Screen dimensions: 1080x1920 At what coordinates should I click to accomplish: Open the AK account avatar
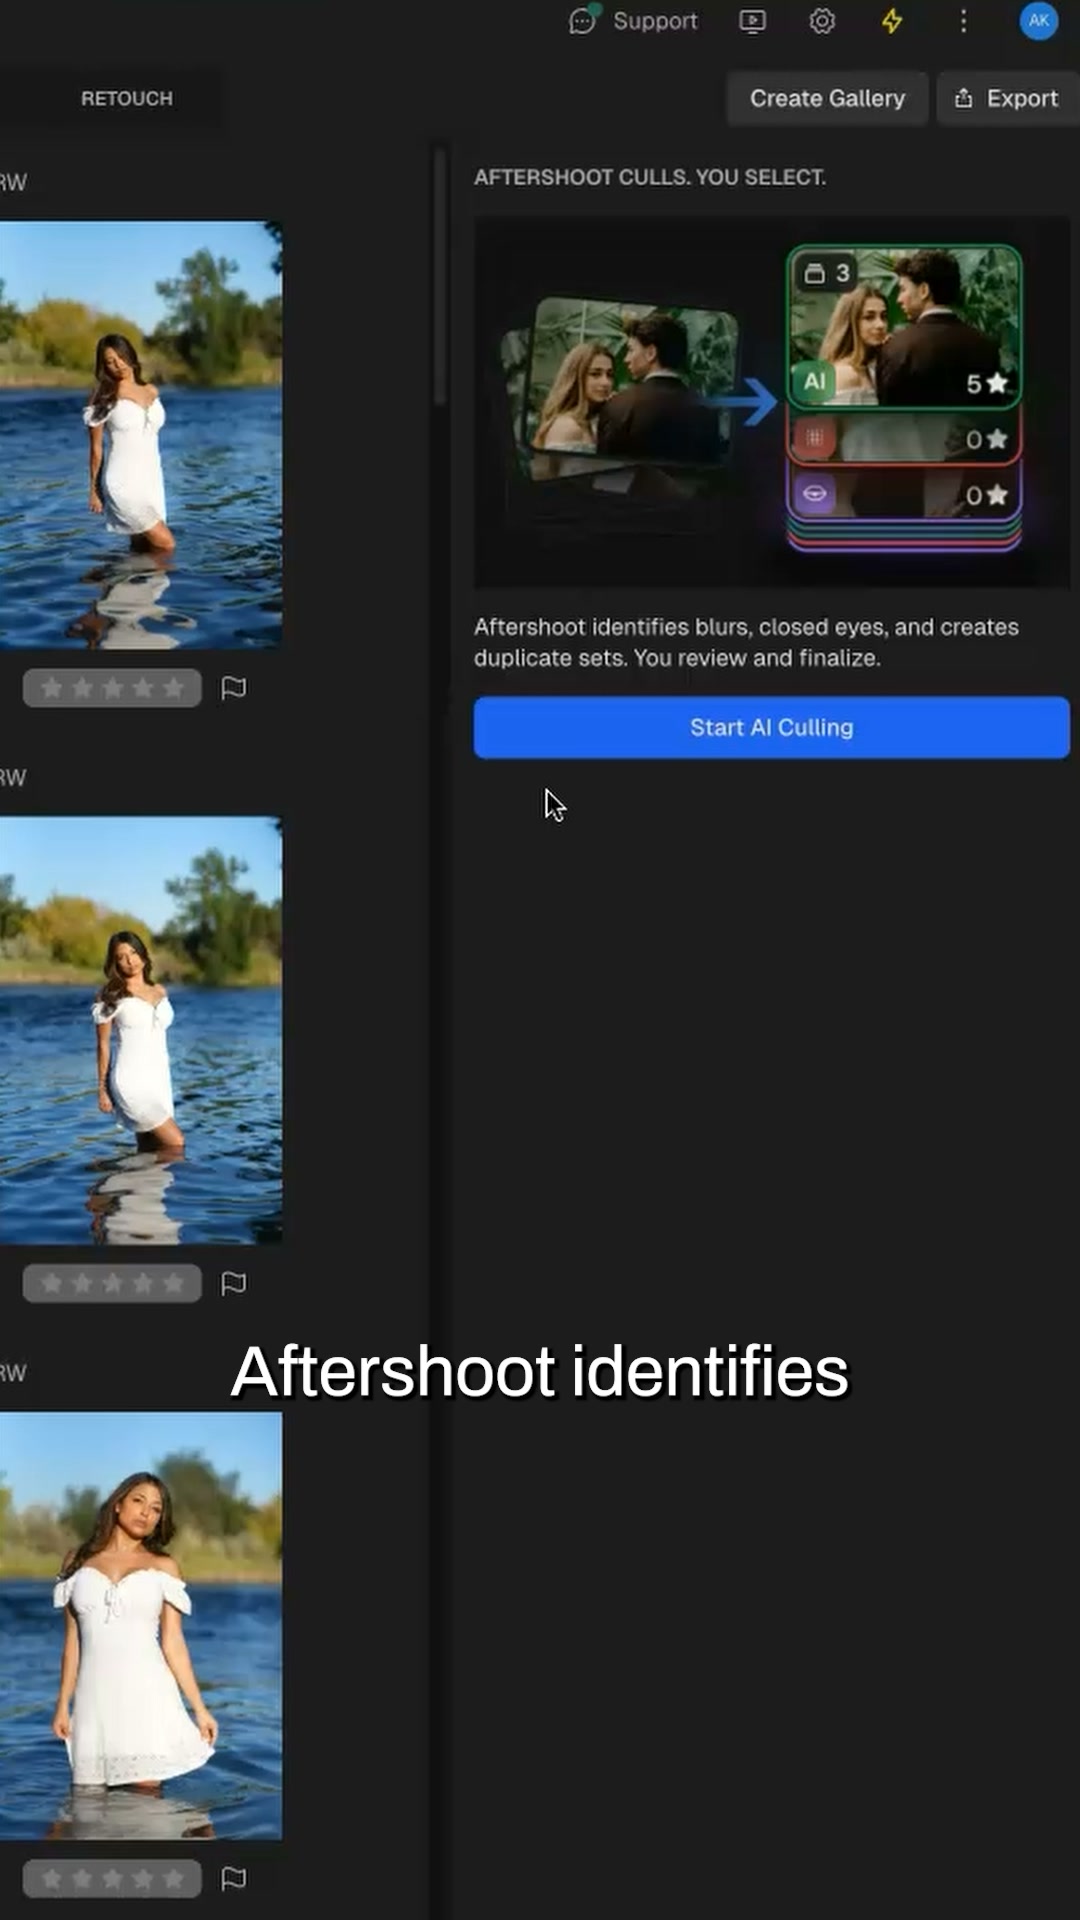[1039, 21]
